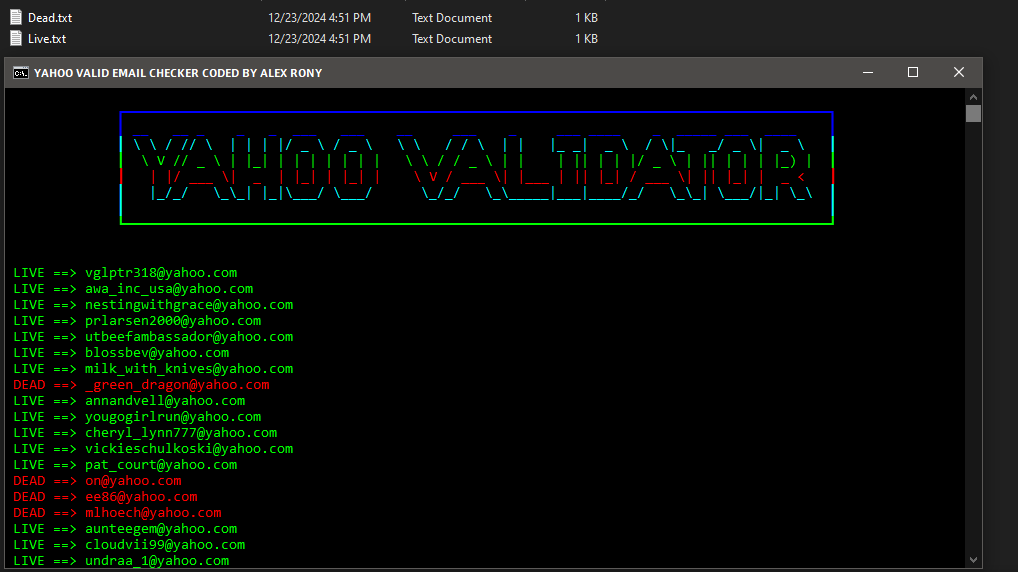Click the vickieschulkoski@yahoo.com line

(153, 449)
